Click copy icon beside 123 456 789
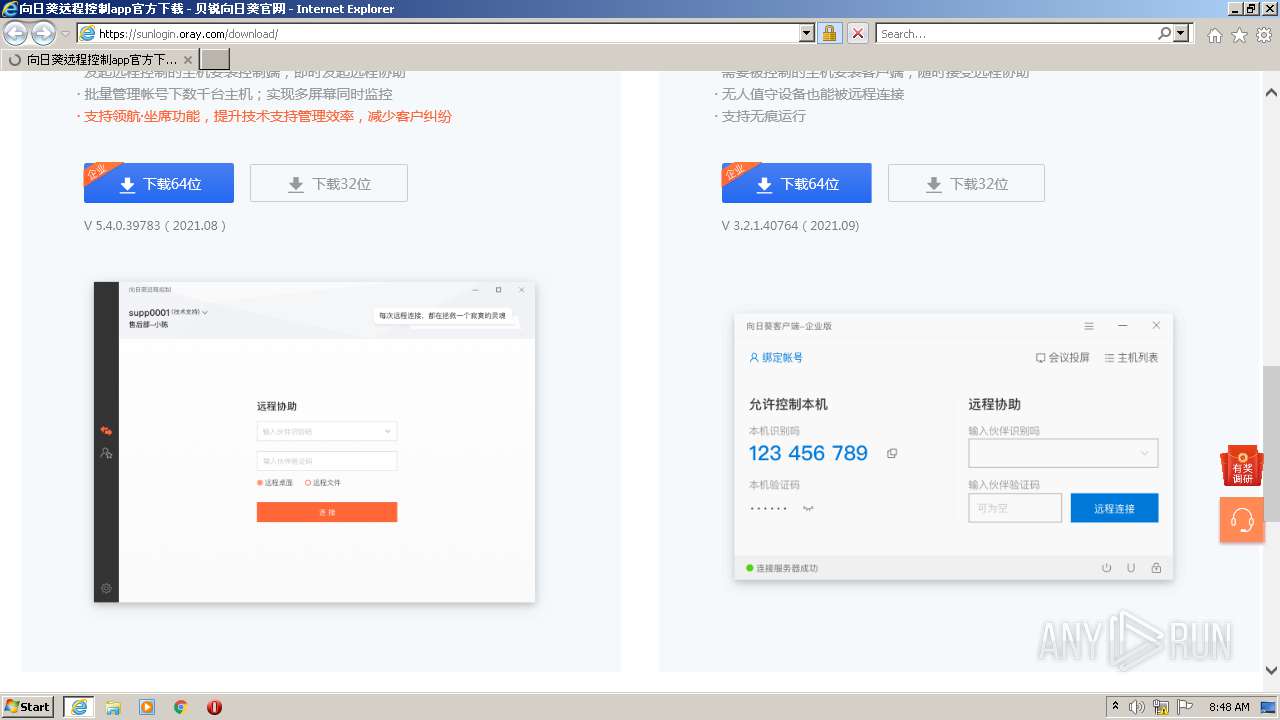Screen dimensions: 1280x720 click(892, 453)
